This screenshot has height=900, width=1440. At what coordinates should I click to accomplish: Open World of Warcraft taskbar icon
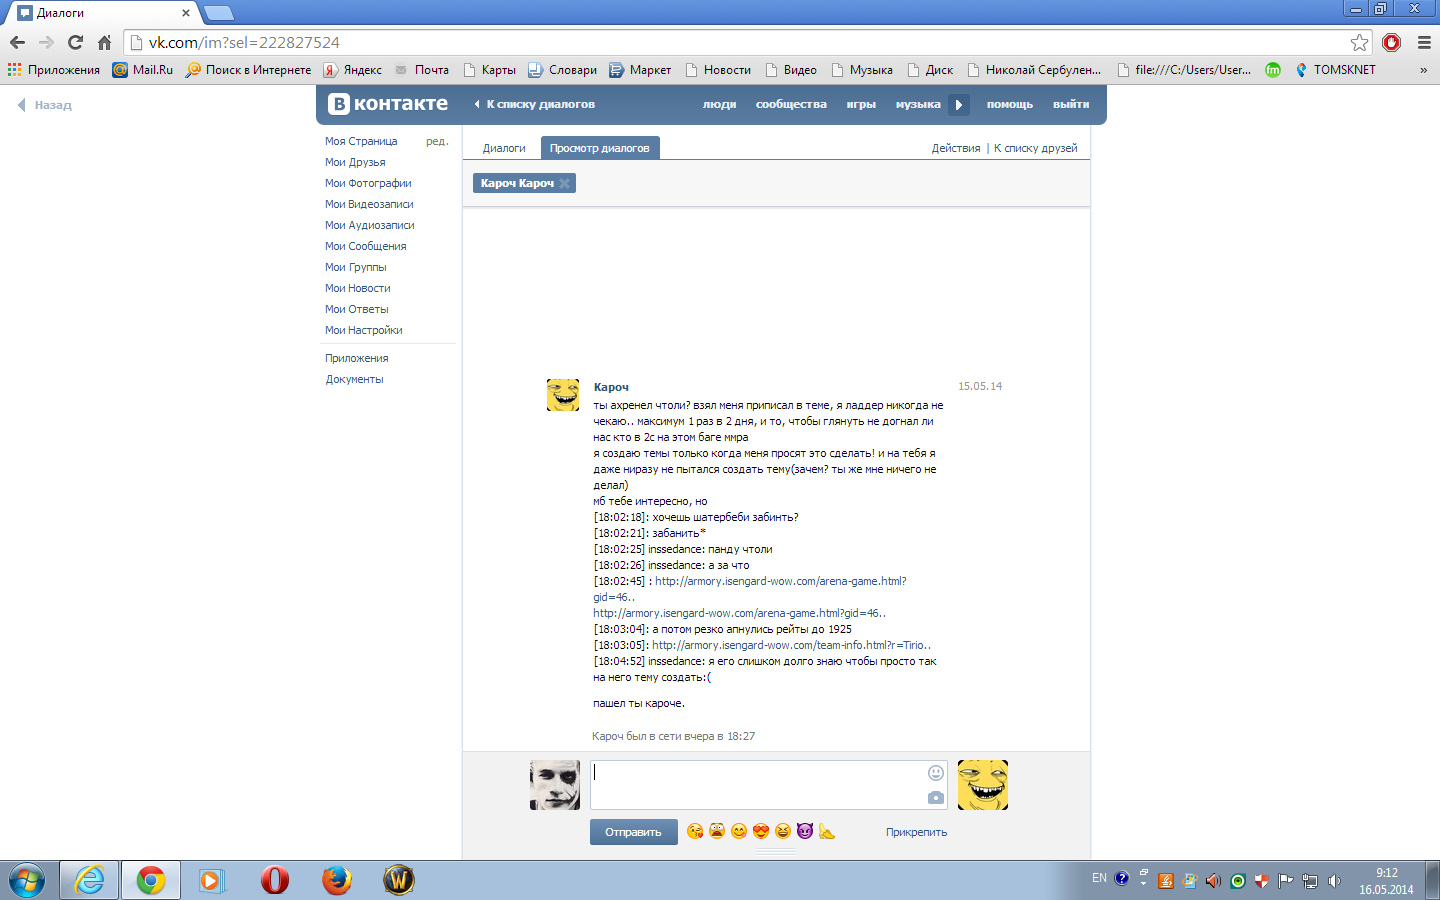coord(399,880)
